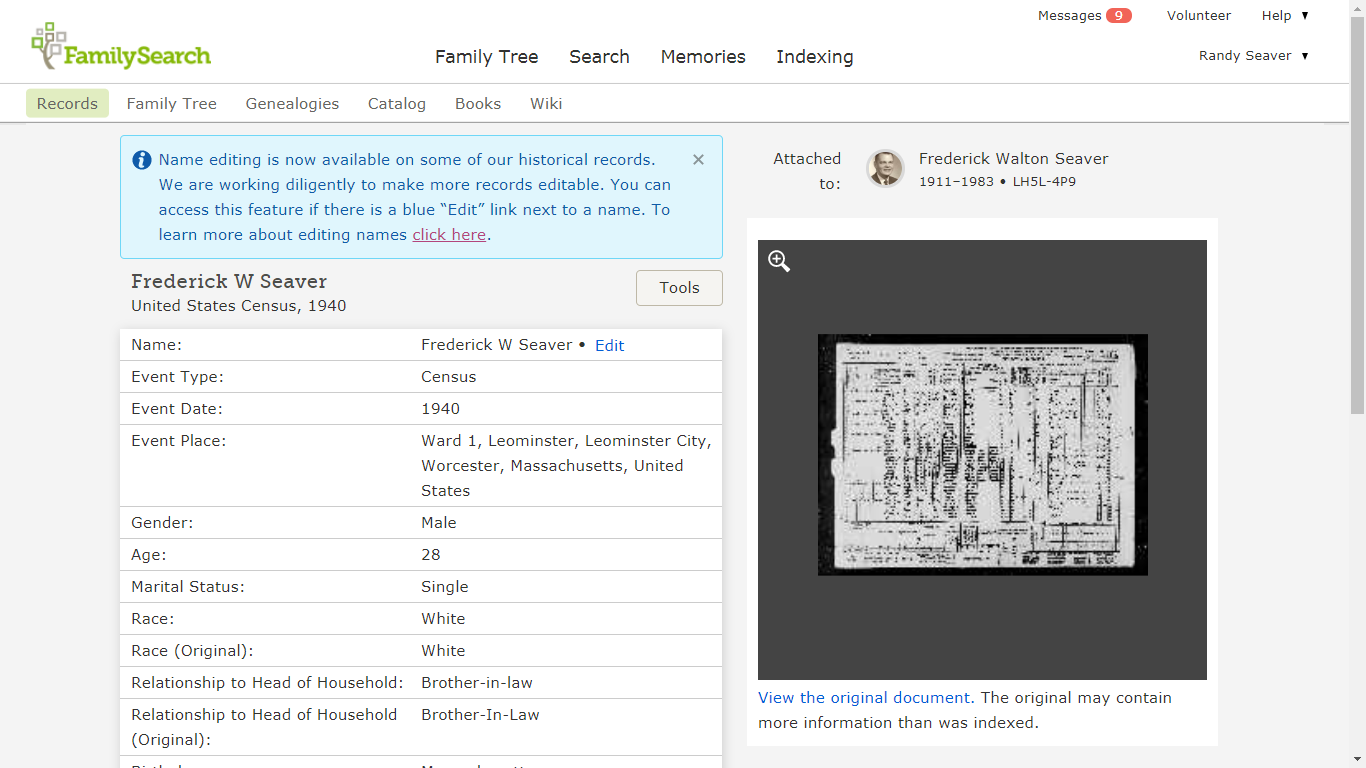Click the info icon in the blue banner
The image size is (1366, 768).
[141, 159]
